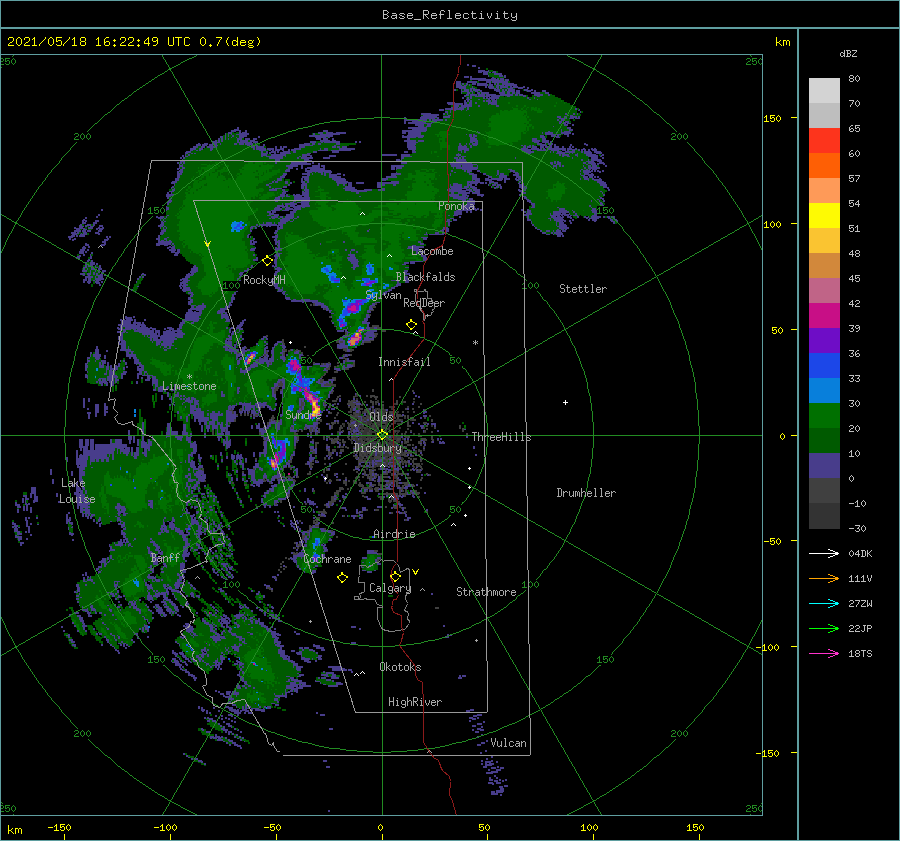Click the Base_Reflectivity title

pyautogui.click(x=450, y=15)
